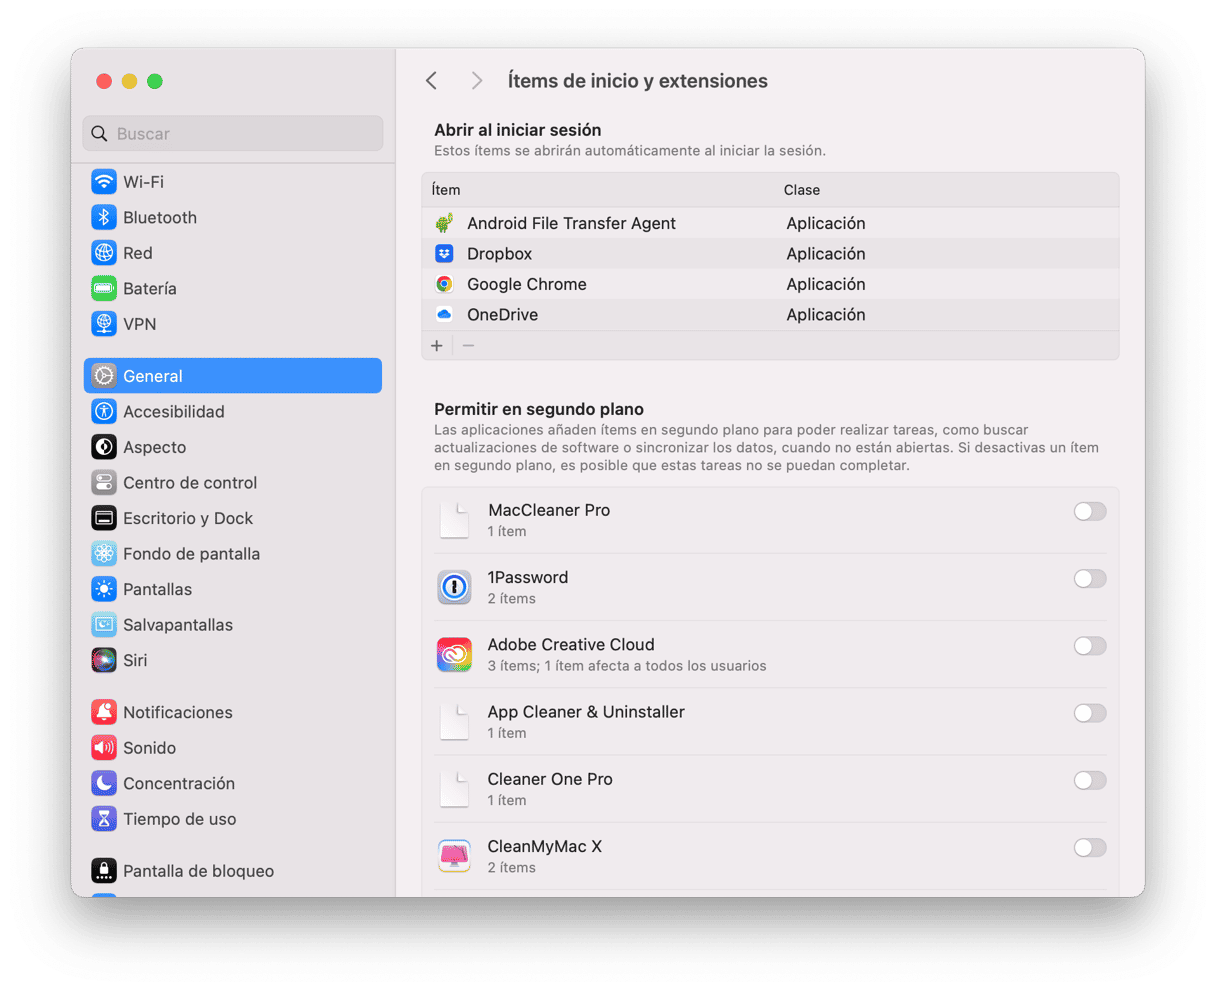The height and width of the screenshot is (991, 1216).
Task: Enable MacCleaner Pro background toggle
Action: [1089, 512]
